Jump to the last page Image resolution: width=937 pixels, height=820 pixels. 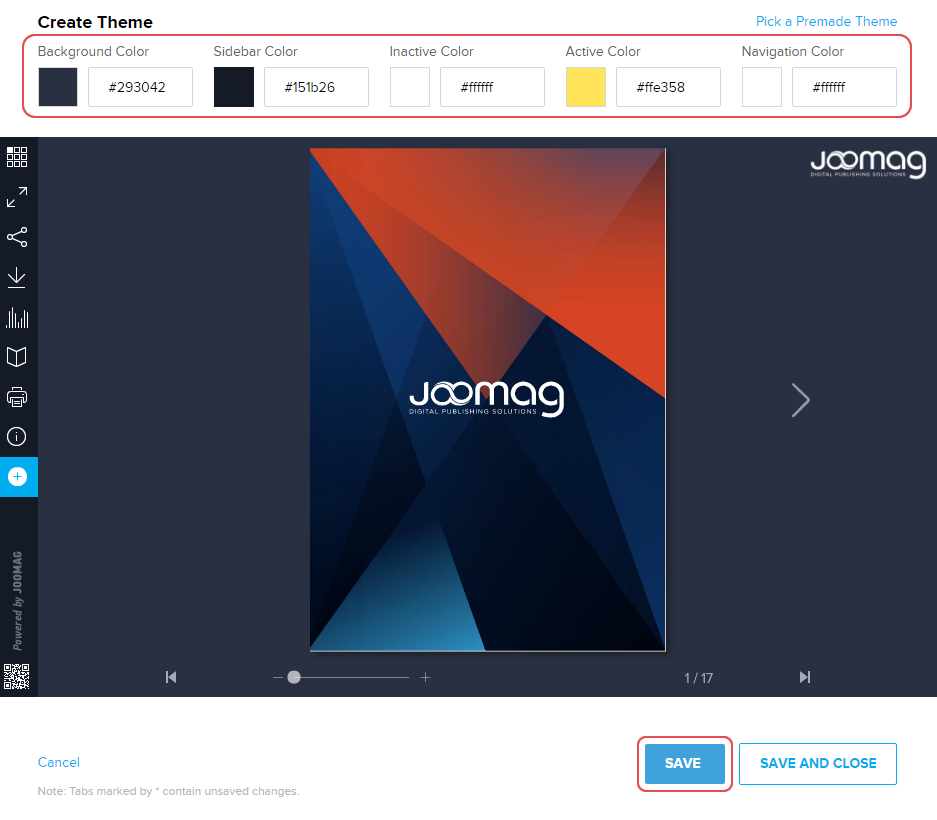804,677
